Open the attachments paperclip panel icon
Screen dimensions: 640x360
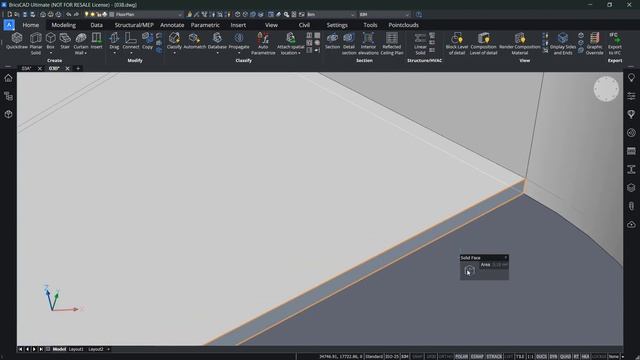click(x=631, y=206)
